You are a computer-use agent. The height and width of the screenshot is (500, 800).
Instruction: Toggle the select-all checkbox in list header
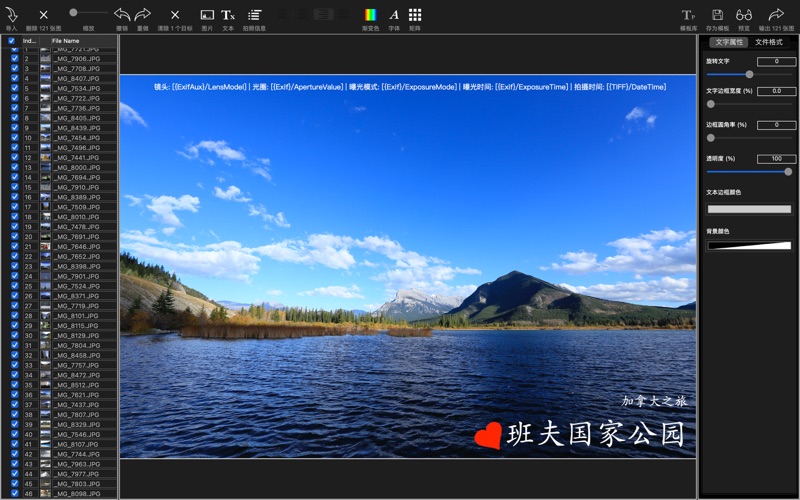(12, 41)
